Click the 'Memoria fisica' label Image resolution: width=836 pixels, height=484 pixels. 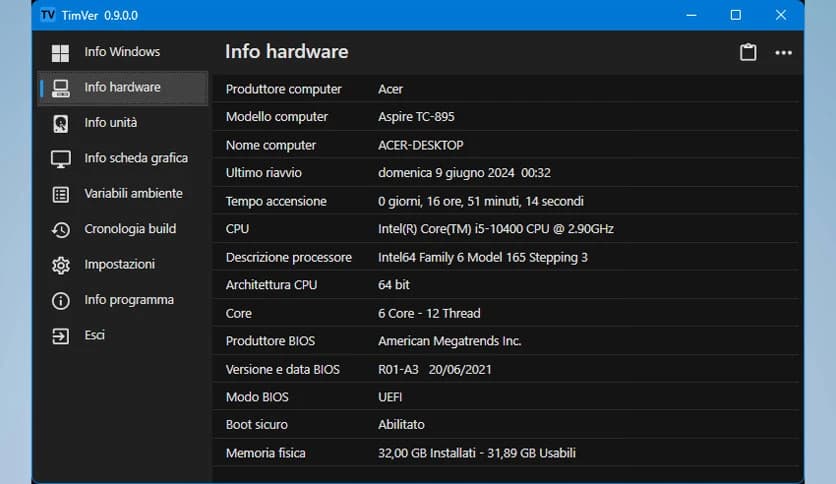(266, 453)
